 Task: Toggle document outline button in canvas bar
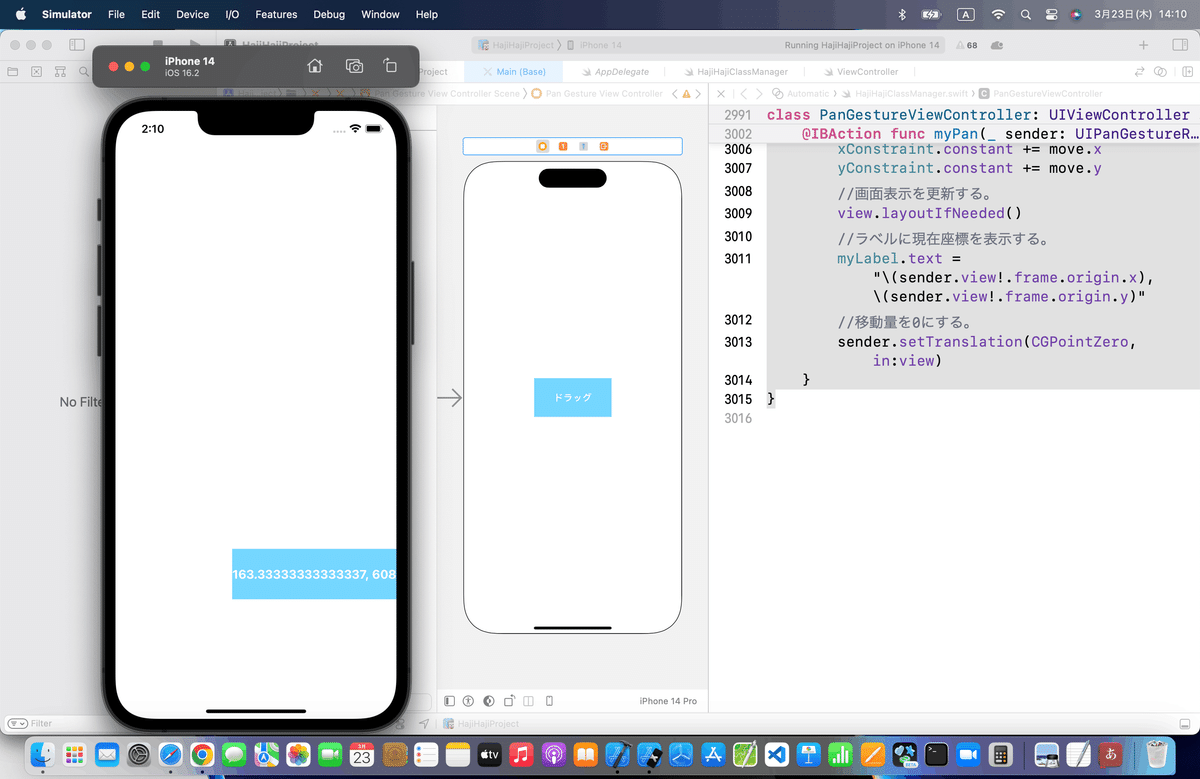point(449,701)
